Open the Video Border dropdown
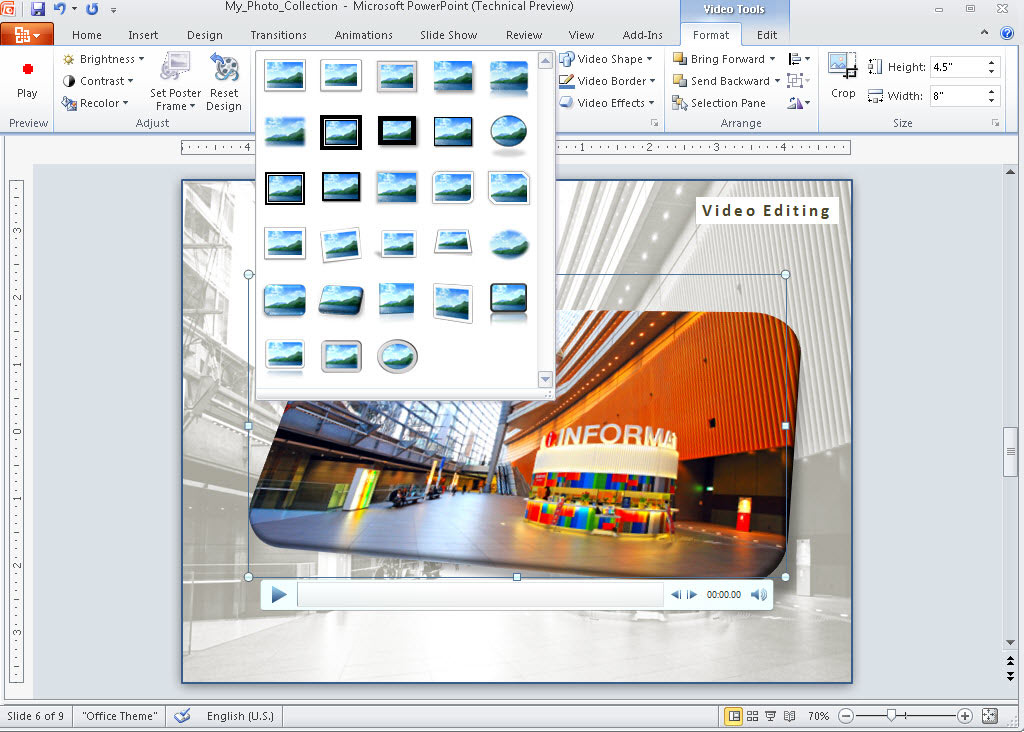This screenshot has height=732, width=1024. [x=607, y=81]
